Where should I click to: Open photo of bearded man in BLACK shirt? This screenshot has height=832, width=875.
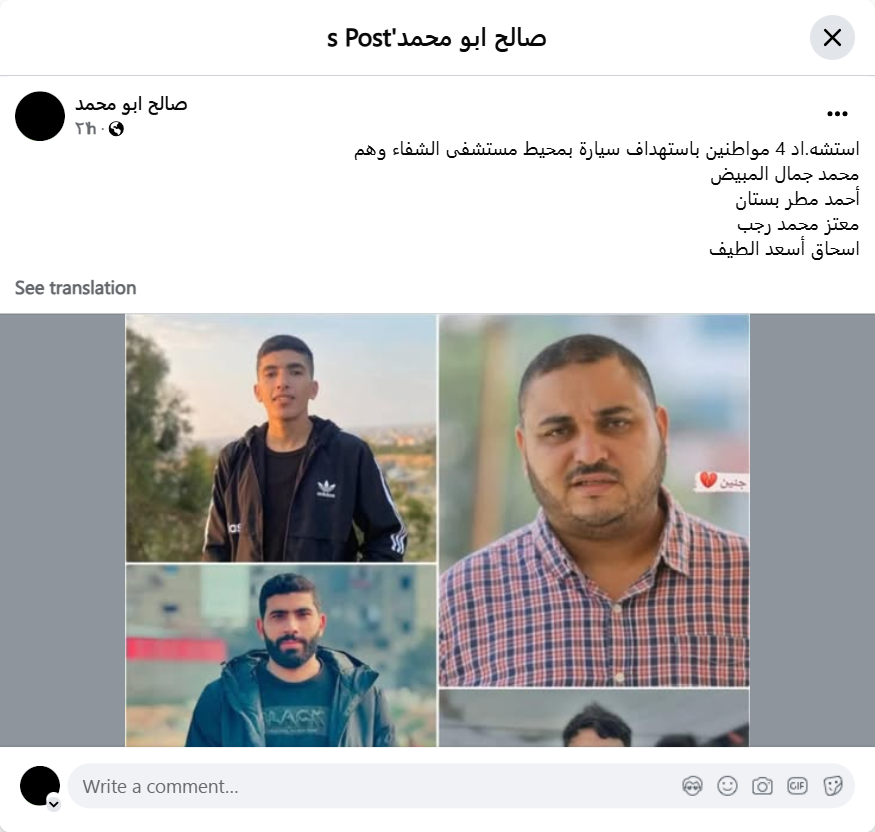pos(281,656)
